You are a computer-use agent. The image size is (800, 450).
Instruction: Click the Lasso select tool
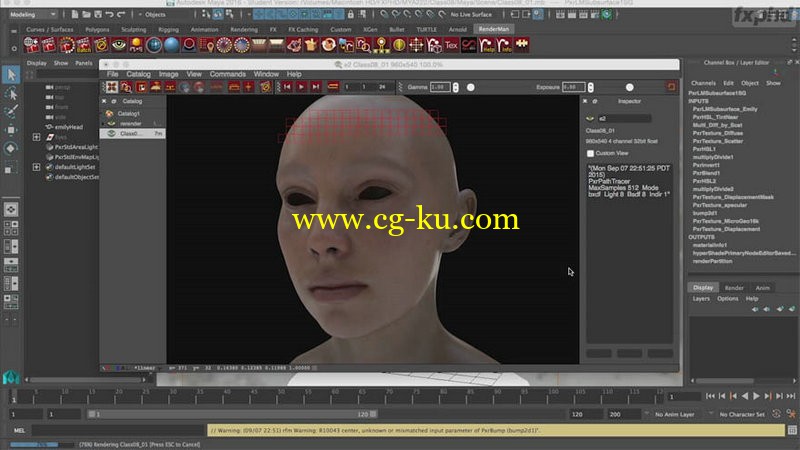point(11,94)
